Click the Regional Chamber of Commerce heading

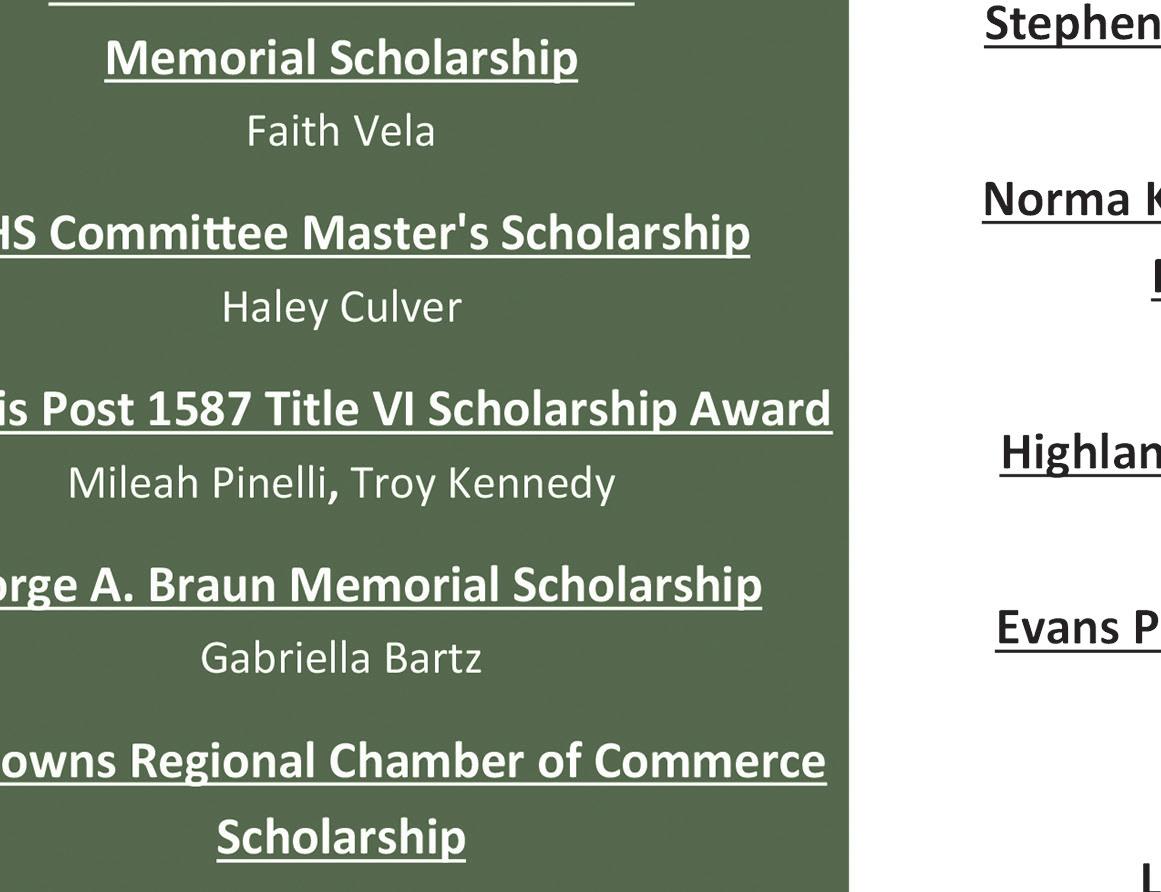coord(412,761)
